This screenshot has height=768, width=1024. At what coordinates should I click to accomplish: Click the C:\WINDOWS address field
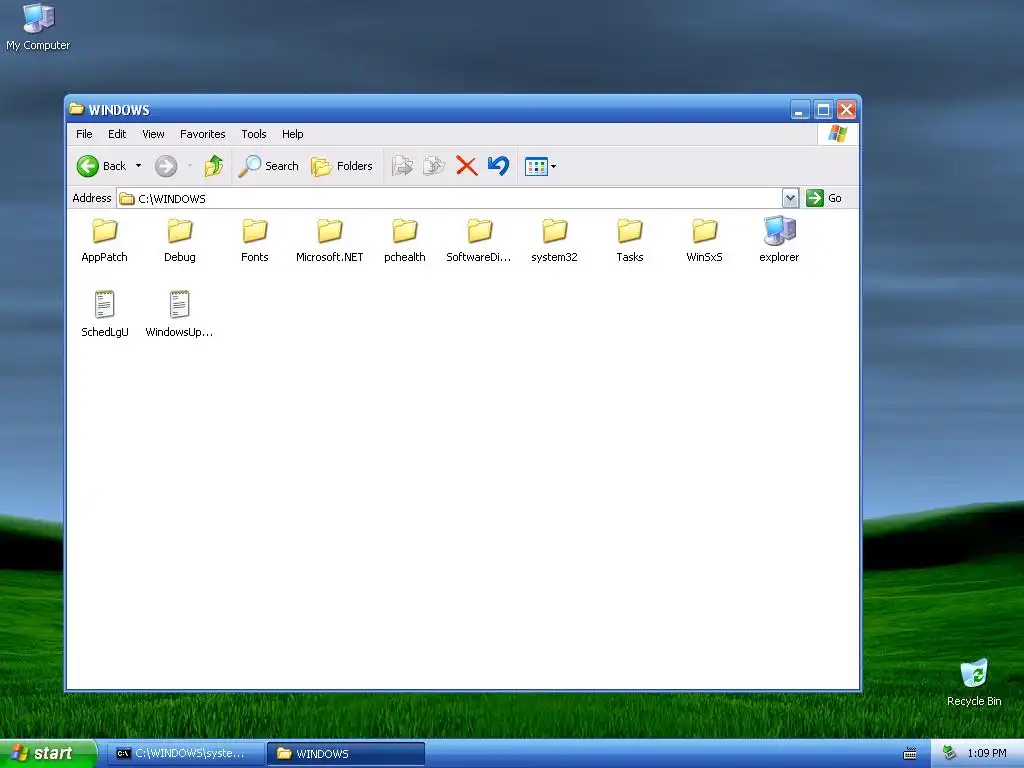[x=449, y=198]
